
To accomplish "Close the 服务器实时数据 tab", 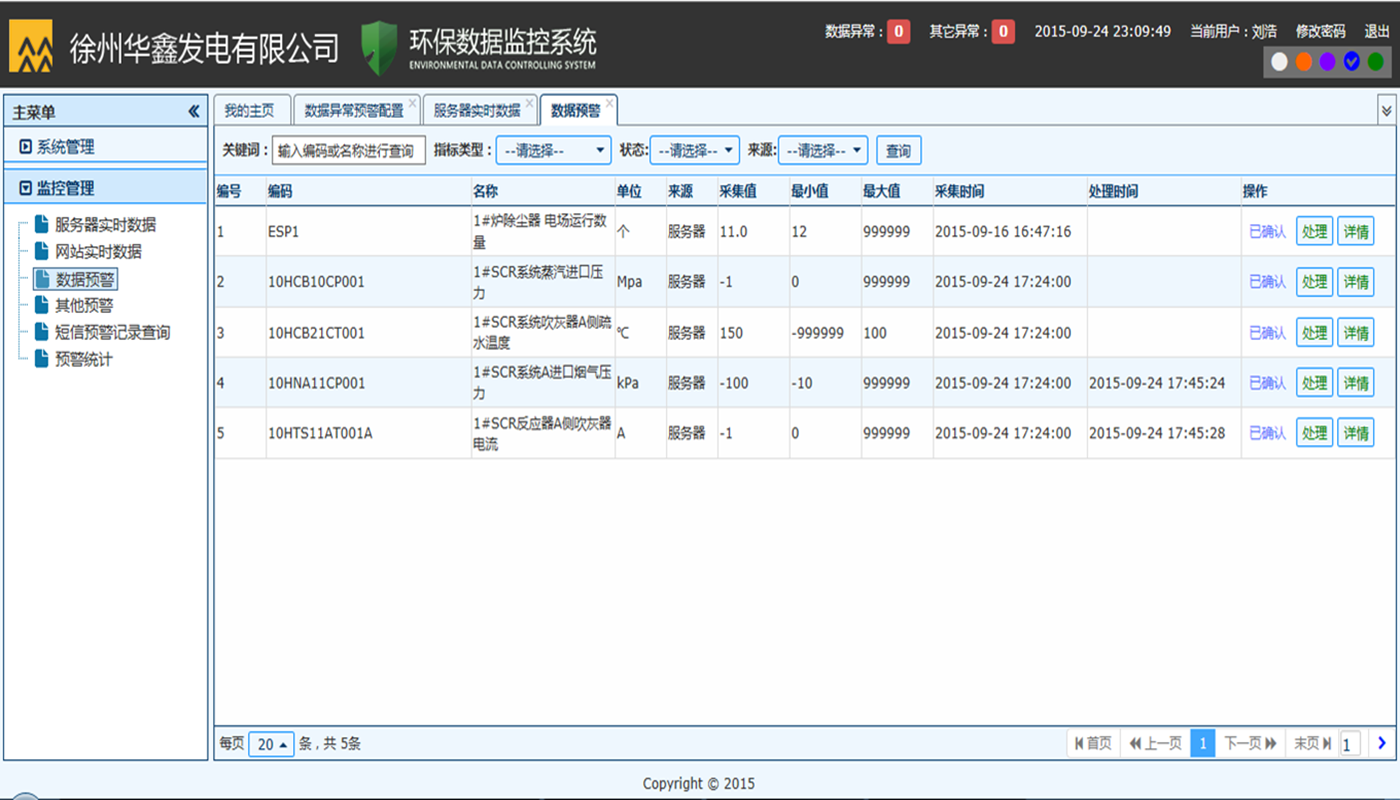I will [530, 103].
